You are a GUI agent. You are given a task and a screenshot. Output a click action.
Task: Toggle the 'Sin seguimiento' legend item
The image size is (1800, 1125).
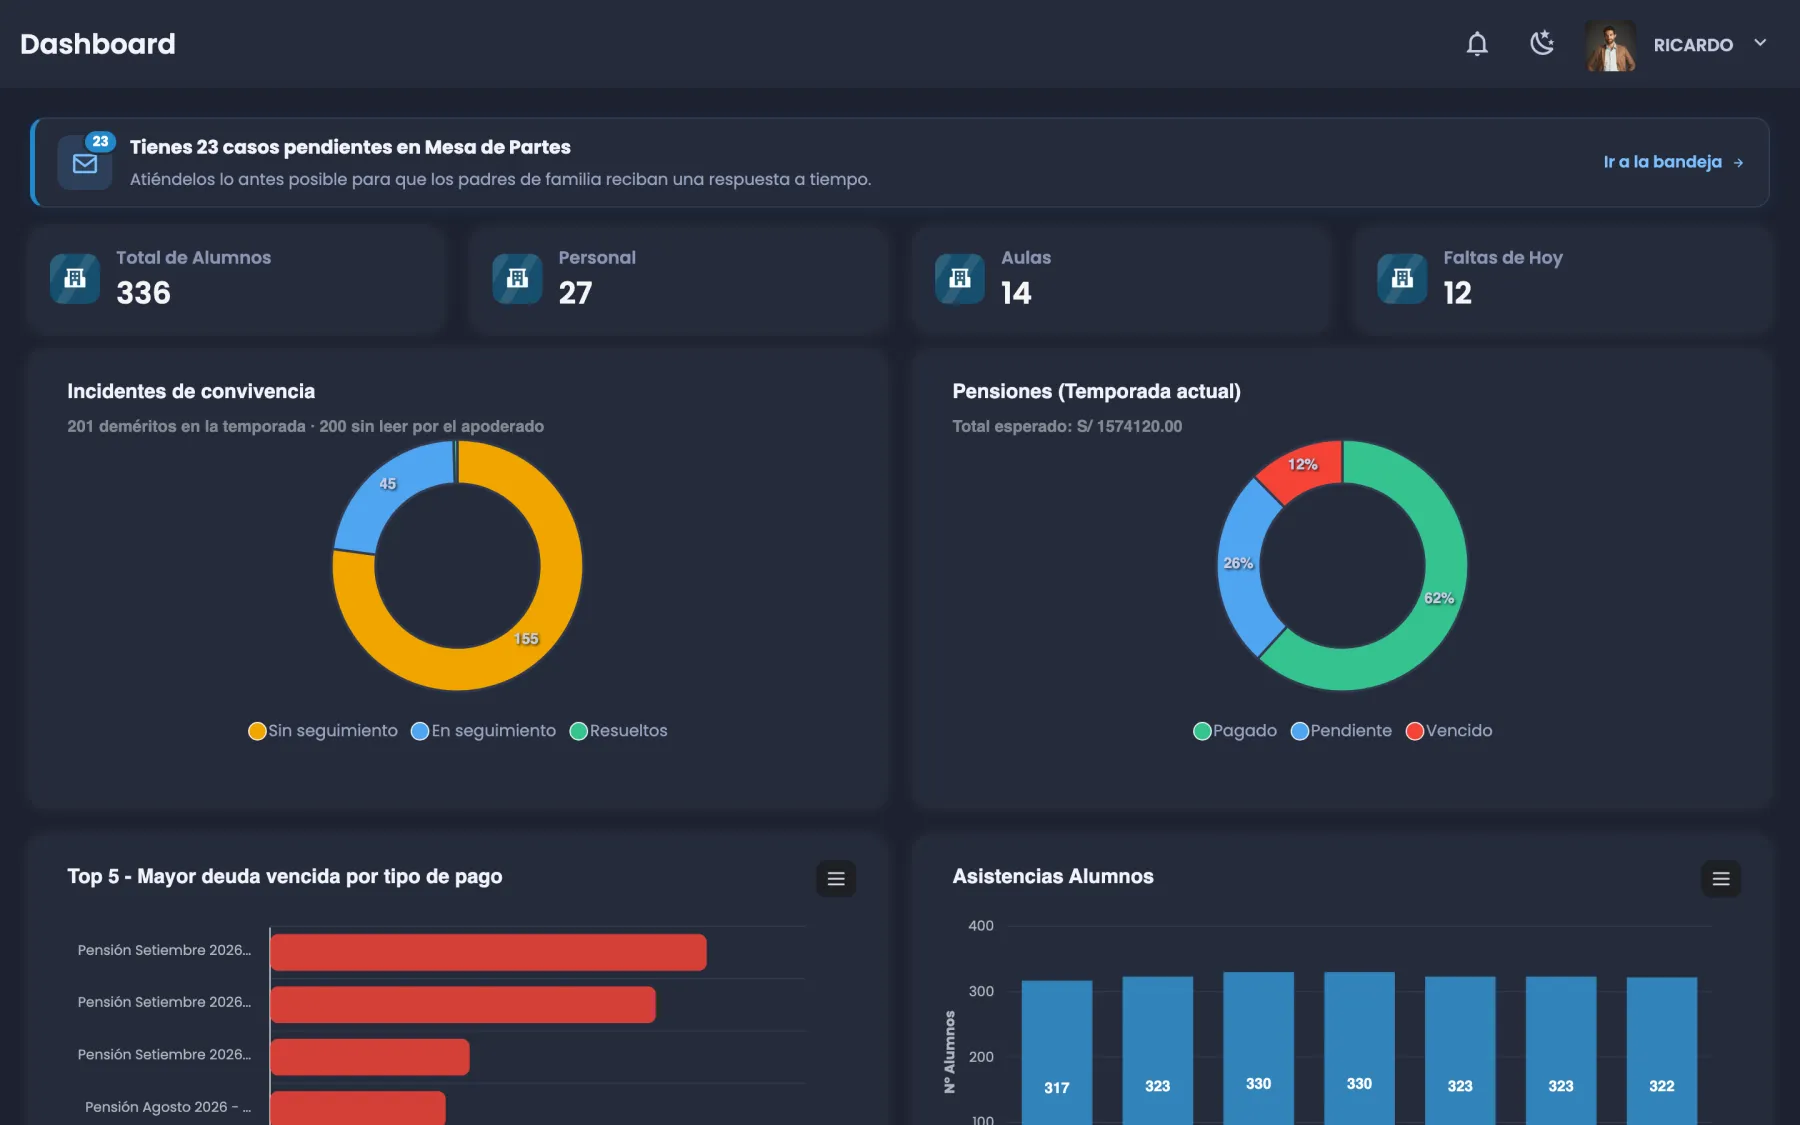[323, 731]
